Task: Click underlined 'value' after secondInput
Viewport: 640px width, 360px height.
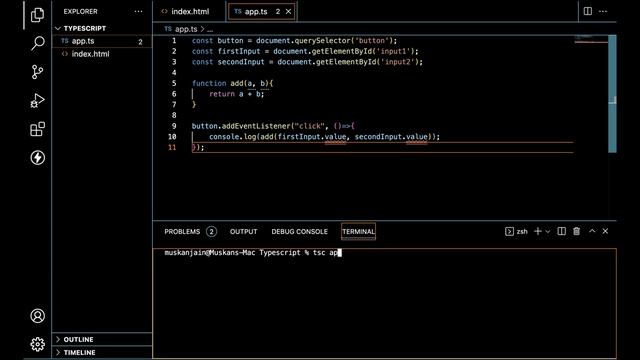Action: (417, 137)
